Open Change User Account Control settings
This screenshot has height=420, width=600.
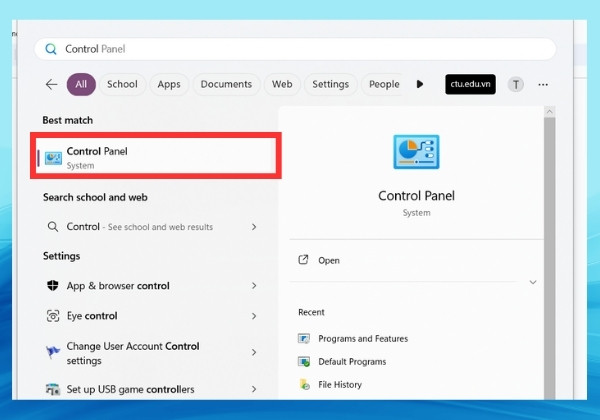[152, 353]
